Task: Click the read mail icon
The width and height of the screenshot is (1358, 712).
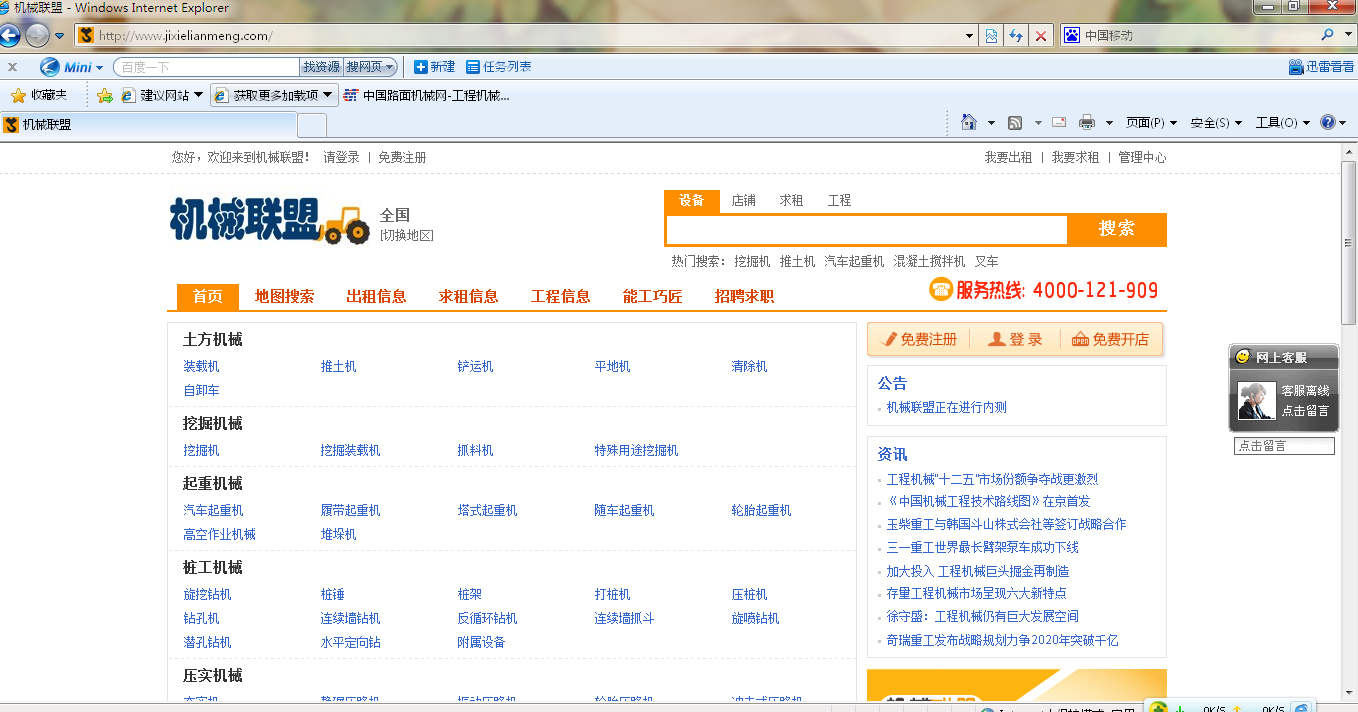Action: (1058, 123)
